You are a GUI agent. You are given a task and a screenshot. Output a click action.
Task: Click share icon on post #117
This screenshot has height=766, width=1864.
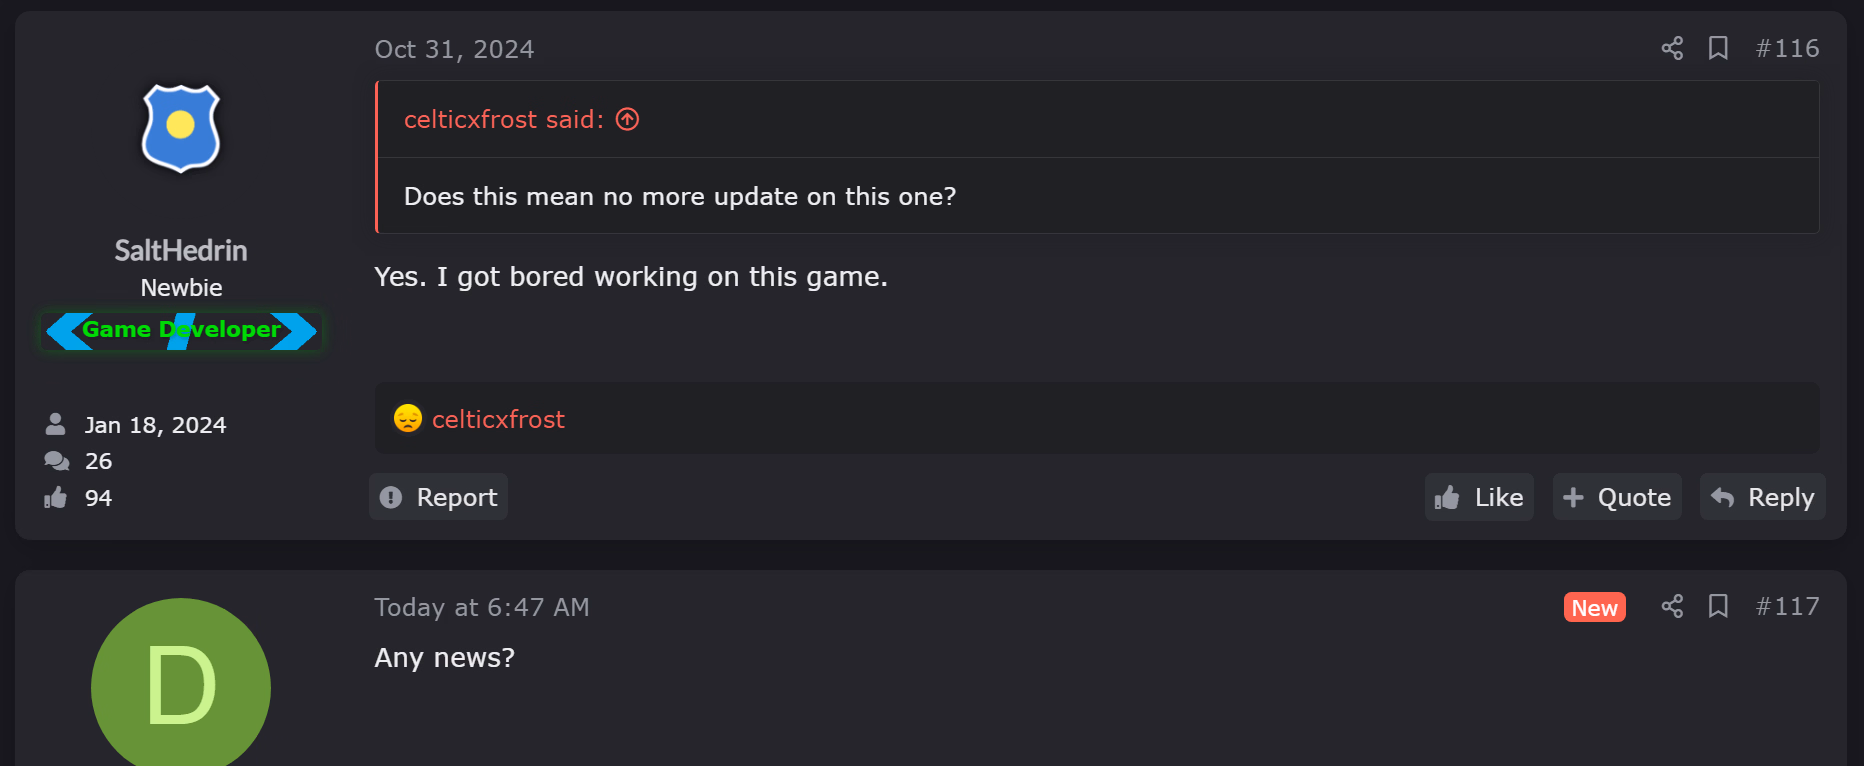[x=1672, y=606]
